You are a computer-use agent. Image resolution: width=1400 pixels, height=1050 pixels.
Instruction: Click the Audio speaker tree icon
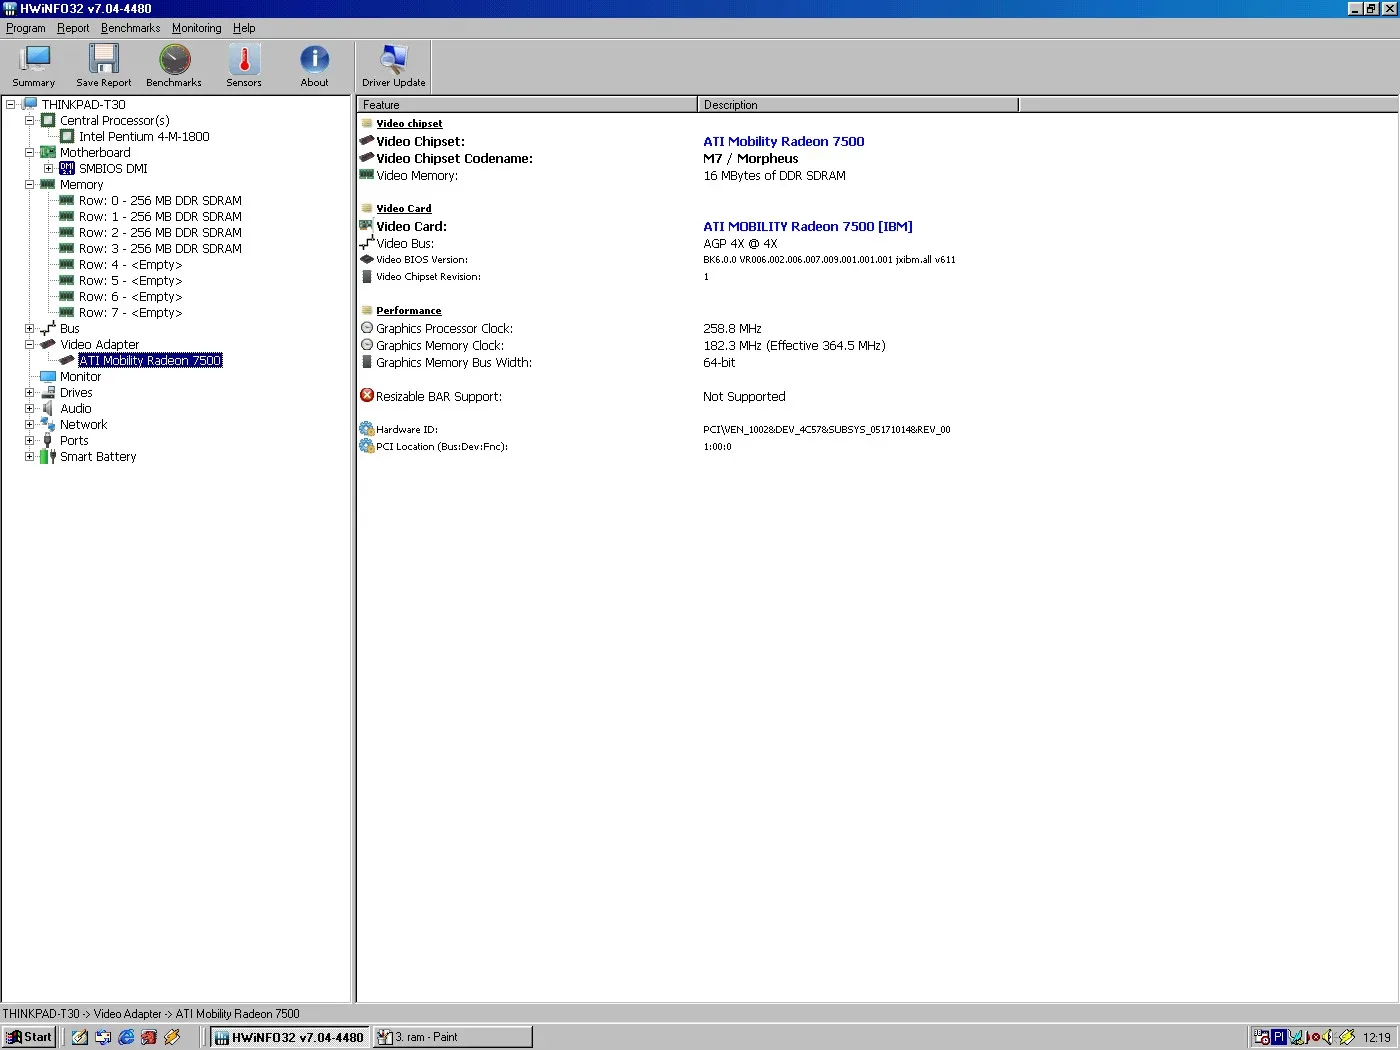pyautogui.click(x=47, y=408)
